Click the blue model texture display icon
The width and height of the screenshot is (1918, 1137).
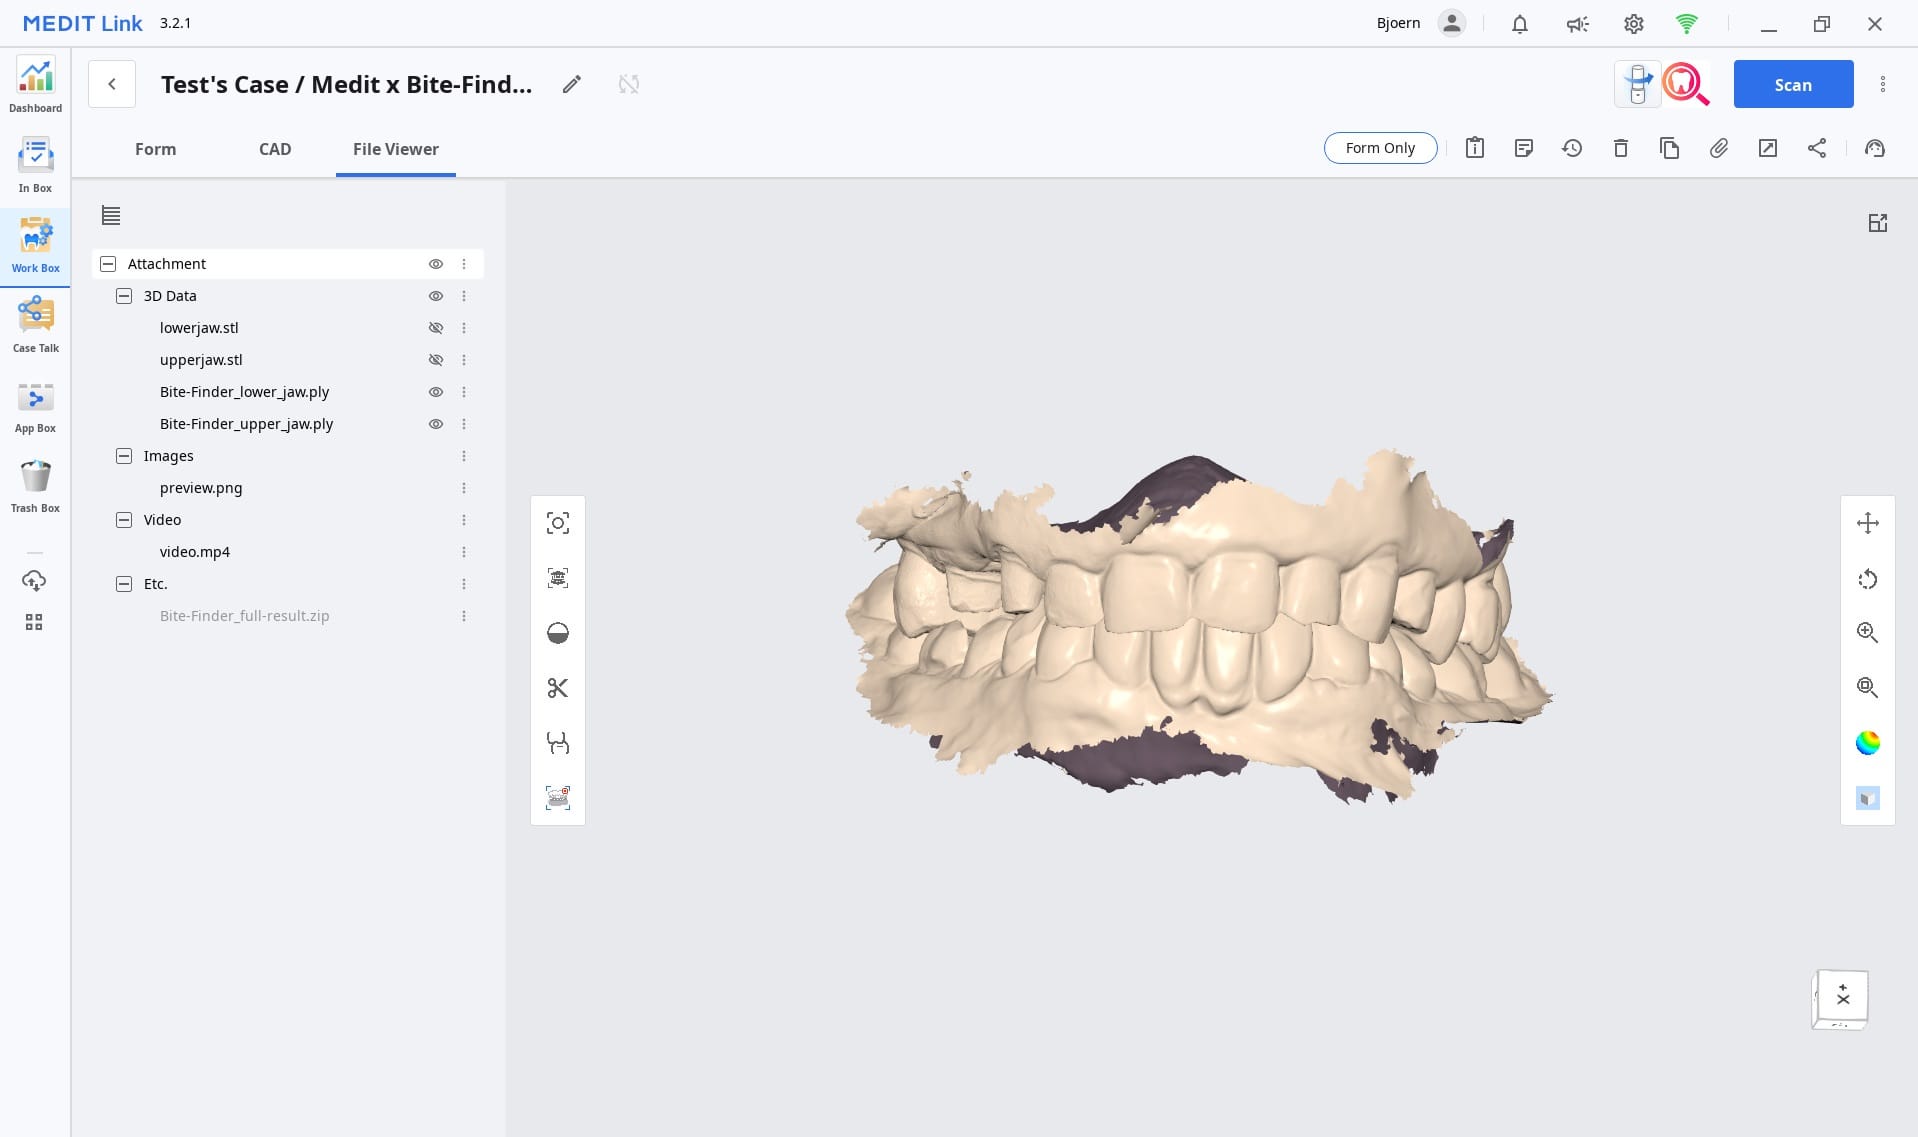(x=1867, y=798)
